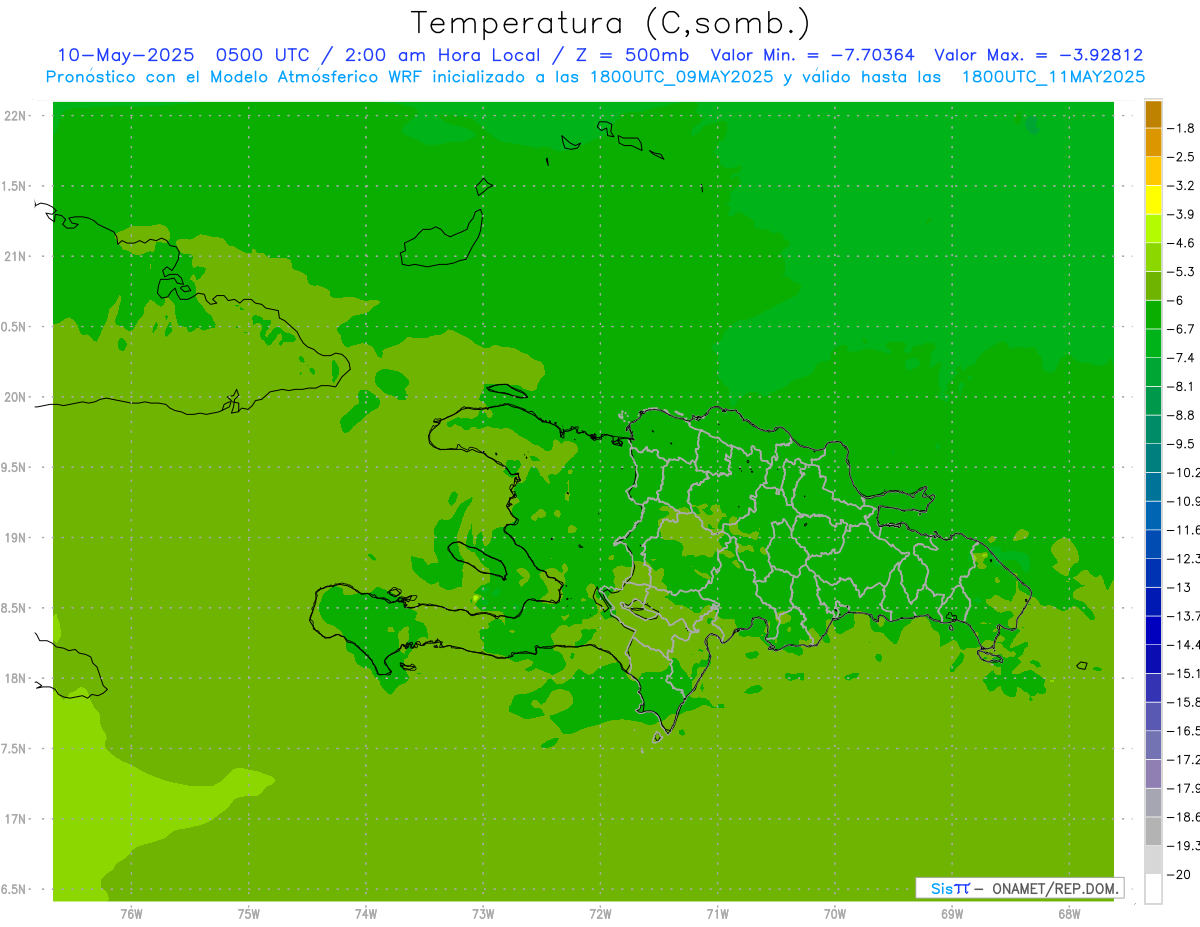Select 'Valor Min. = -7.70364' text
The image size is (1200, 927).
point(812,55)
